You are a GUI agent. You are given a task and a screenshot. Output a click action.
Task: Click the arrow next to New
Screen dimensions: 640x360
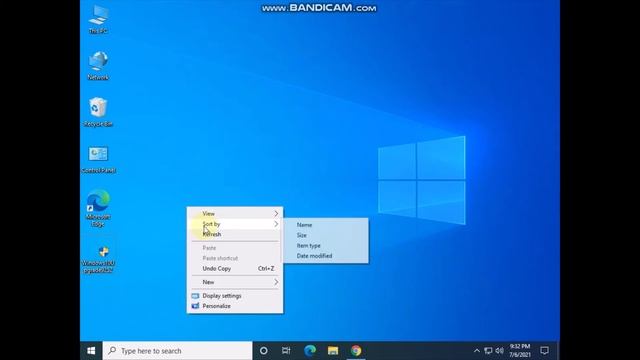pyautogui.click(x=276, y=282)
